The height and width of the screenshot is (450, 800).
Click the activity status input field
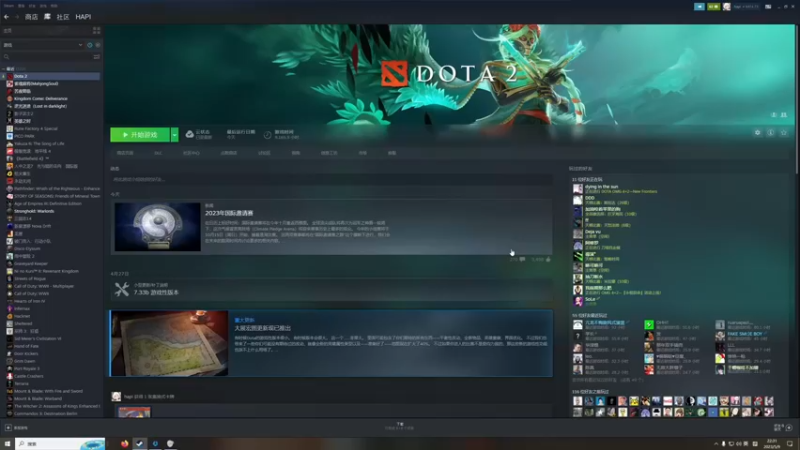332,180
